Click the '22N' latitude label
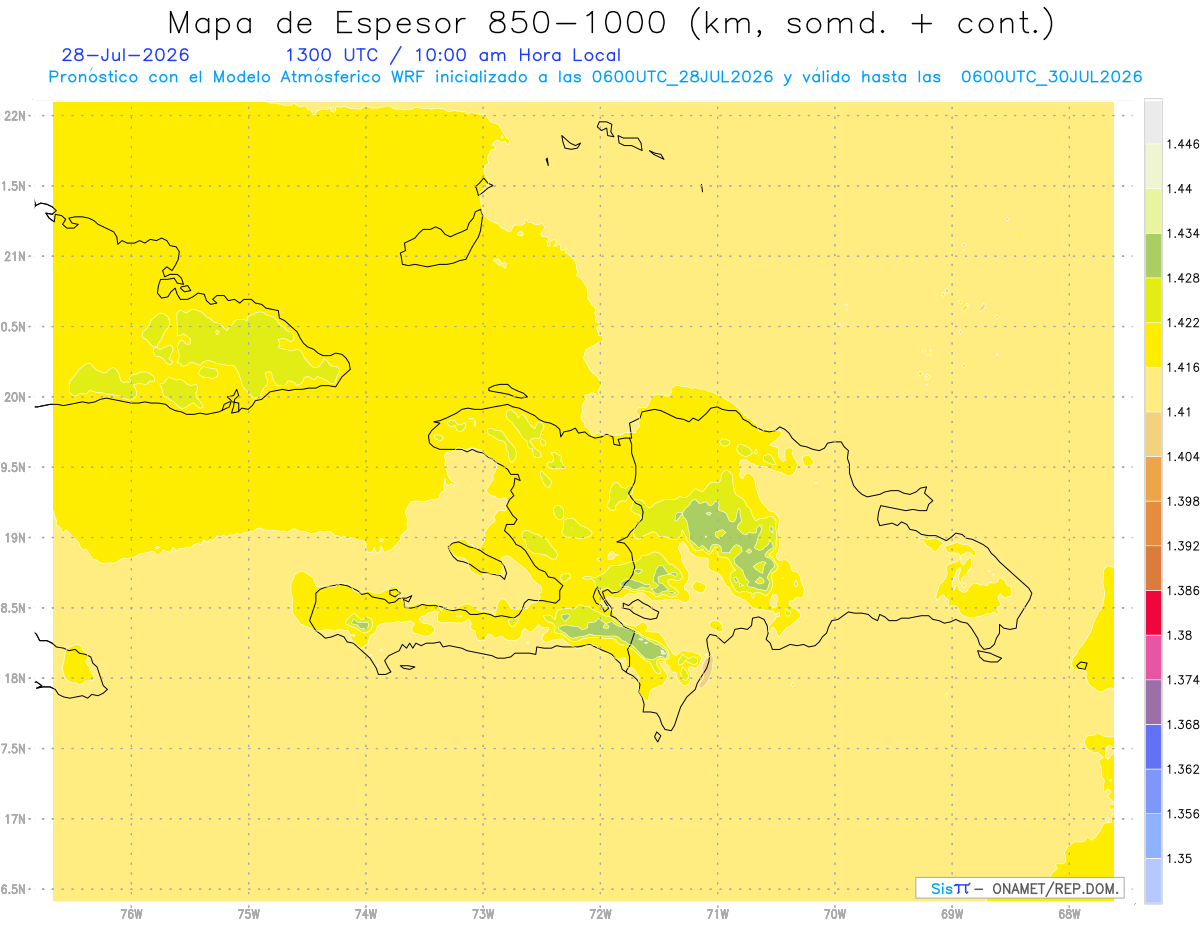1200x927 pixels. 16,116
